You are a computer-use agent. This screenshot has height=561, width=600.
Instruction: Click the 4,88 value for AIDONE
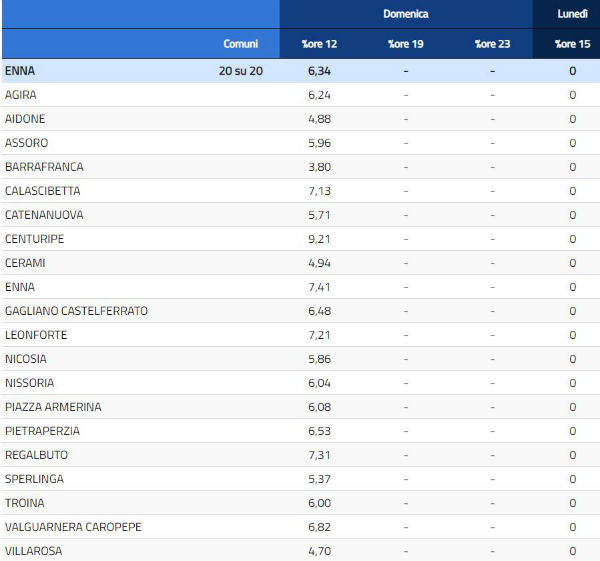[x=319, y=119]
